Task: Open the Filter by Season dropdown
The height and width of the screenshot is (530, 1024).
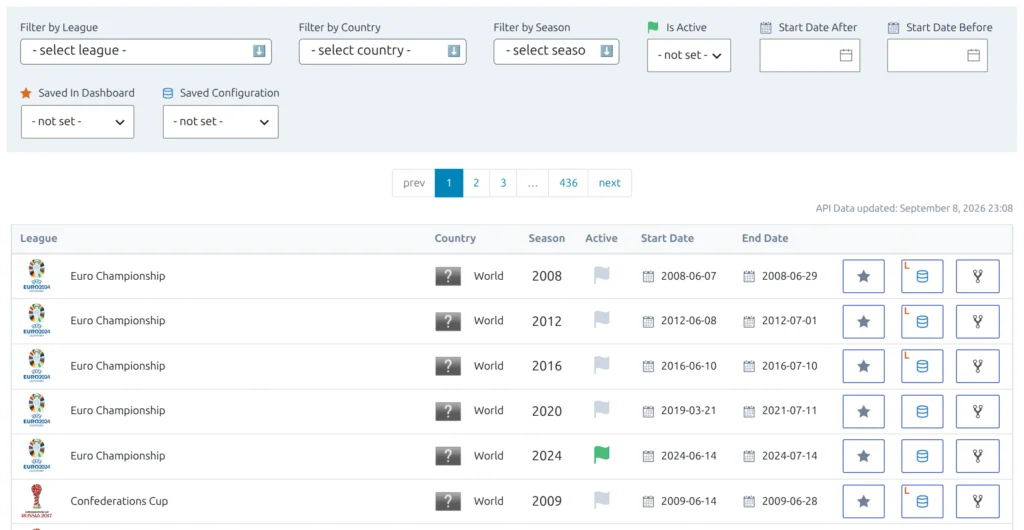Action: coord(556,51)
